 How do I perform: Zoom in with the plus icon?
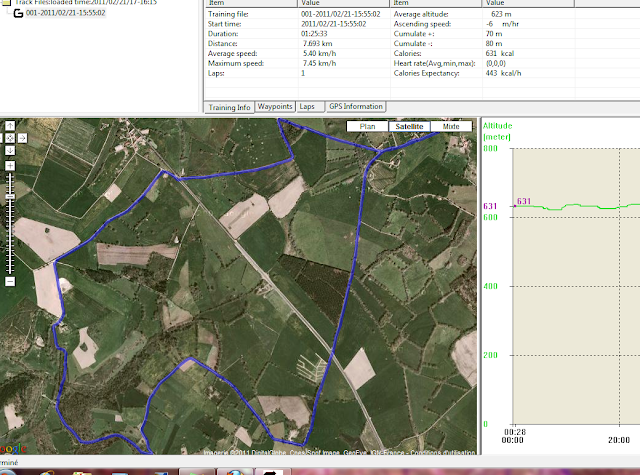click(x=10, y=166)
